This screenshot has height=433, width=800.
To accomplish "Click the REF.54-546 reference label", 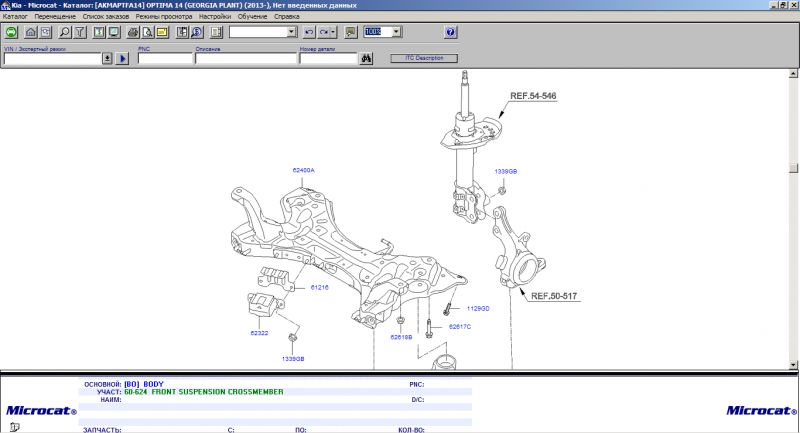I will tap(533, 96).
